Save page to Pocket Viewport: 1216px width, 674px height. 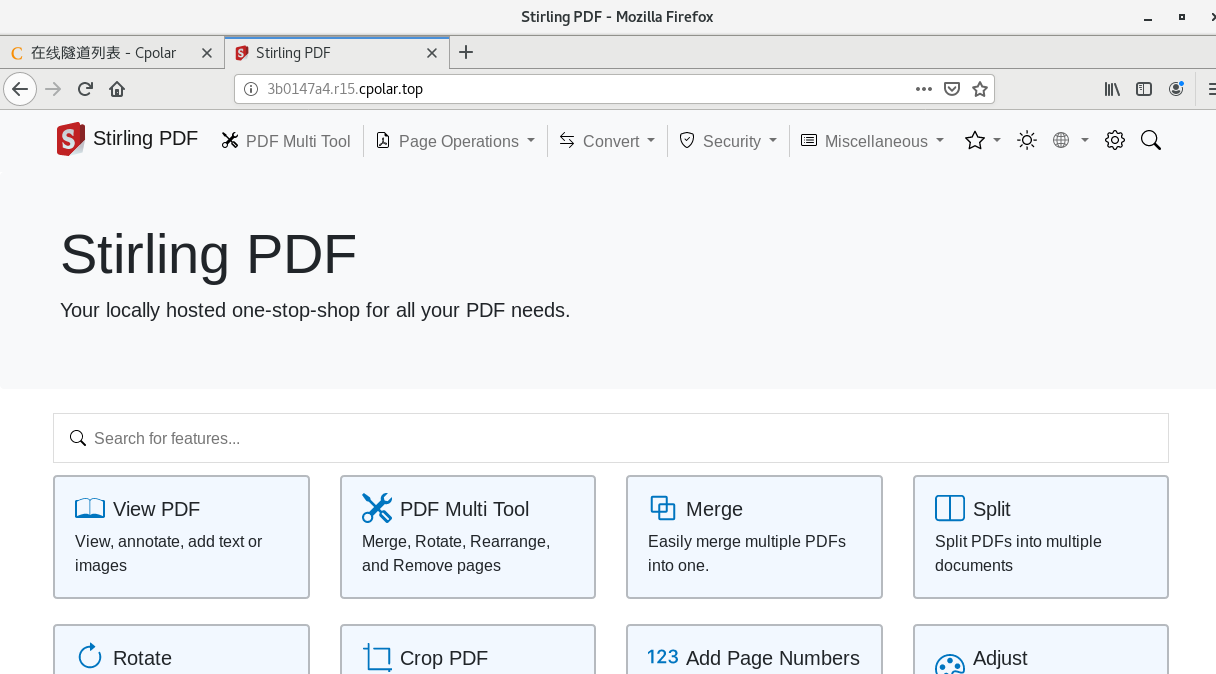click(952, 89)
